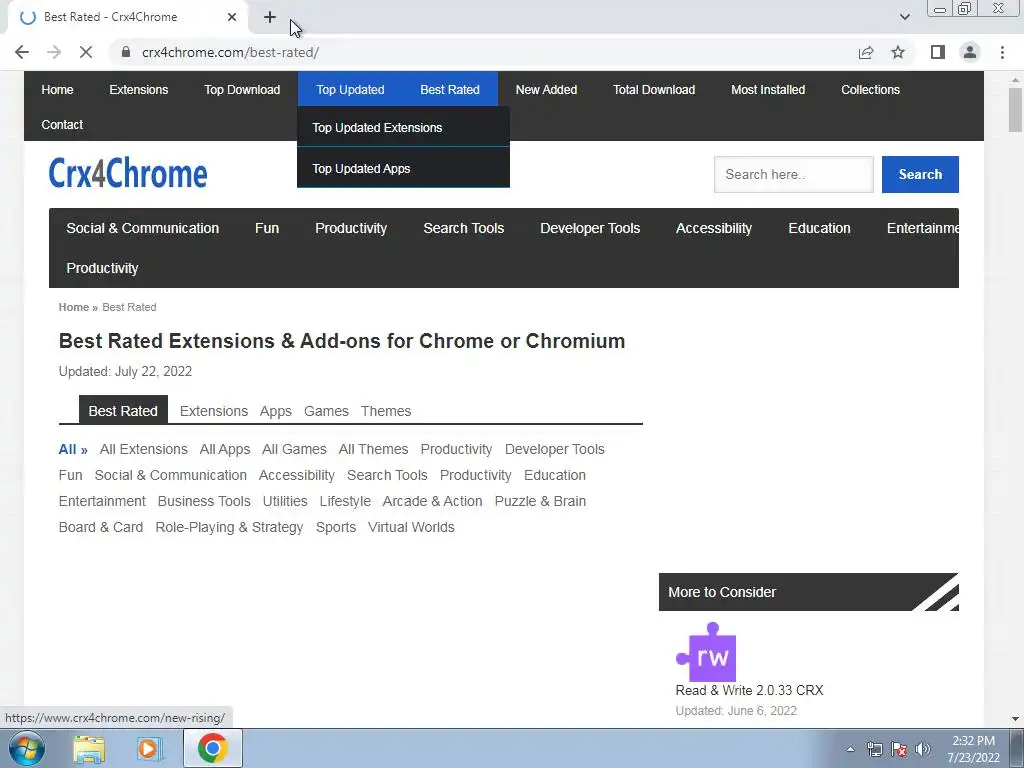Open Fun category in dark bar
This screenshot has width=1024, height=768.
(x=267, y=228)
